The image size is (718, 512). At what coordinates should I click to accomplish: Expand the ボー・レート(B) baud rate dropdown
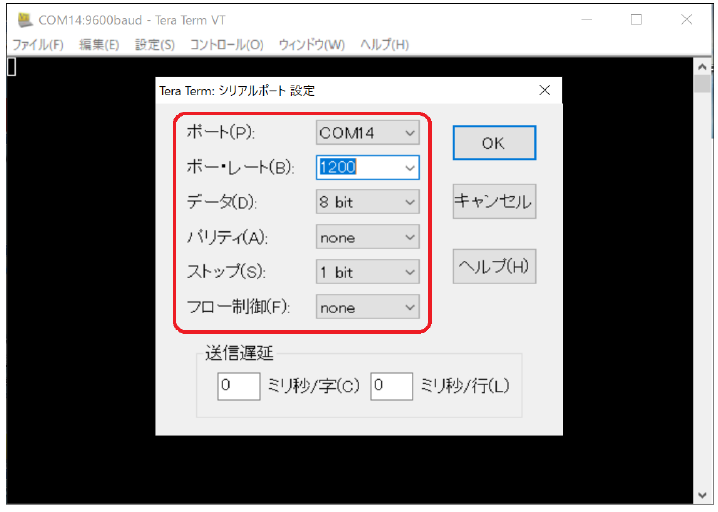(x=367, y=167)
